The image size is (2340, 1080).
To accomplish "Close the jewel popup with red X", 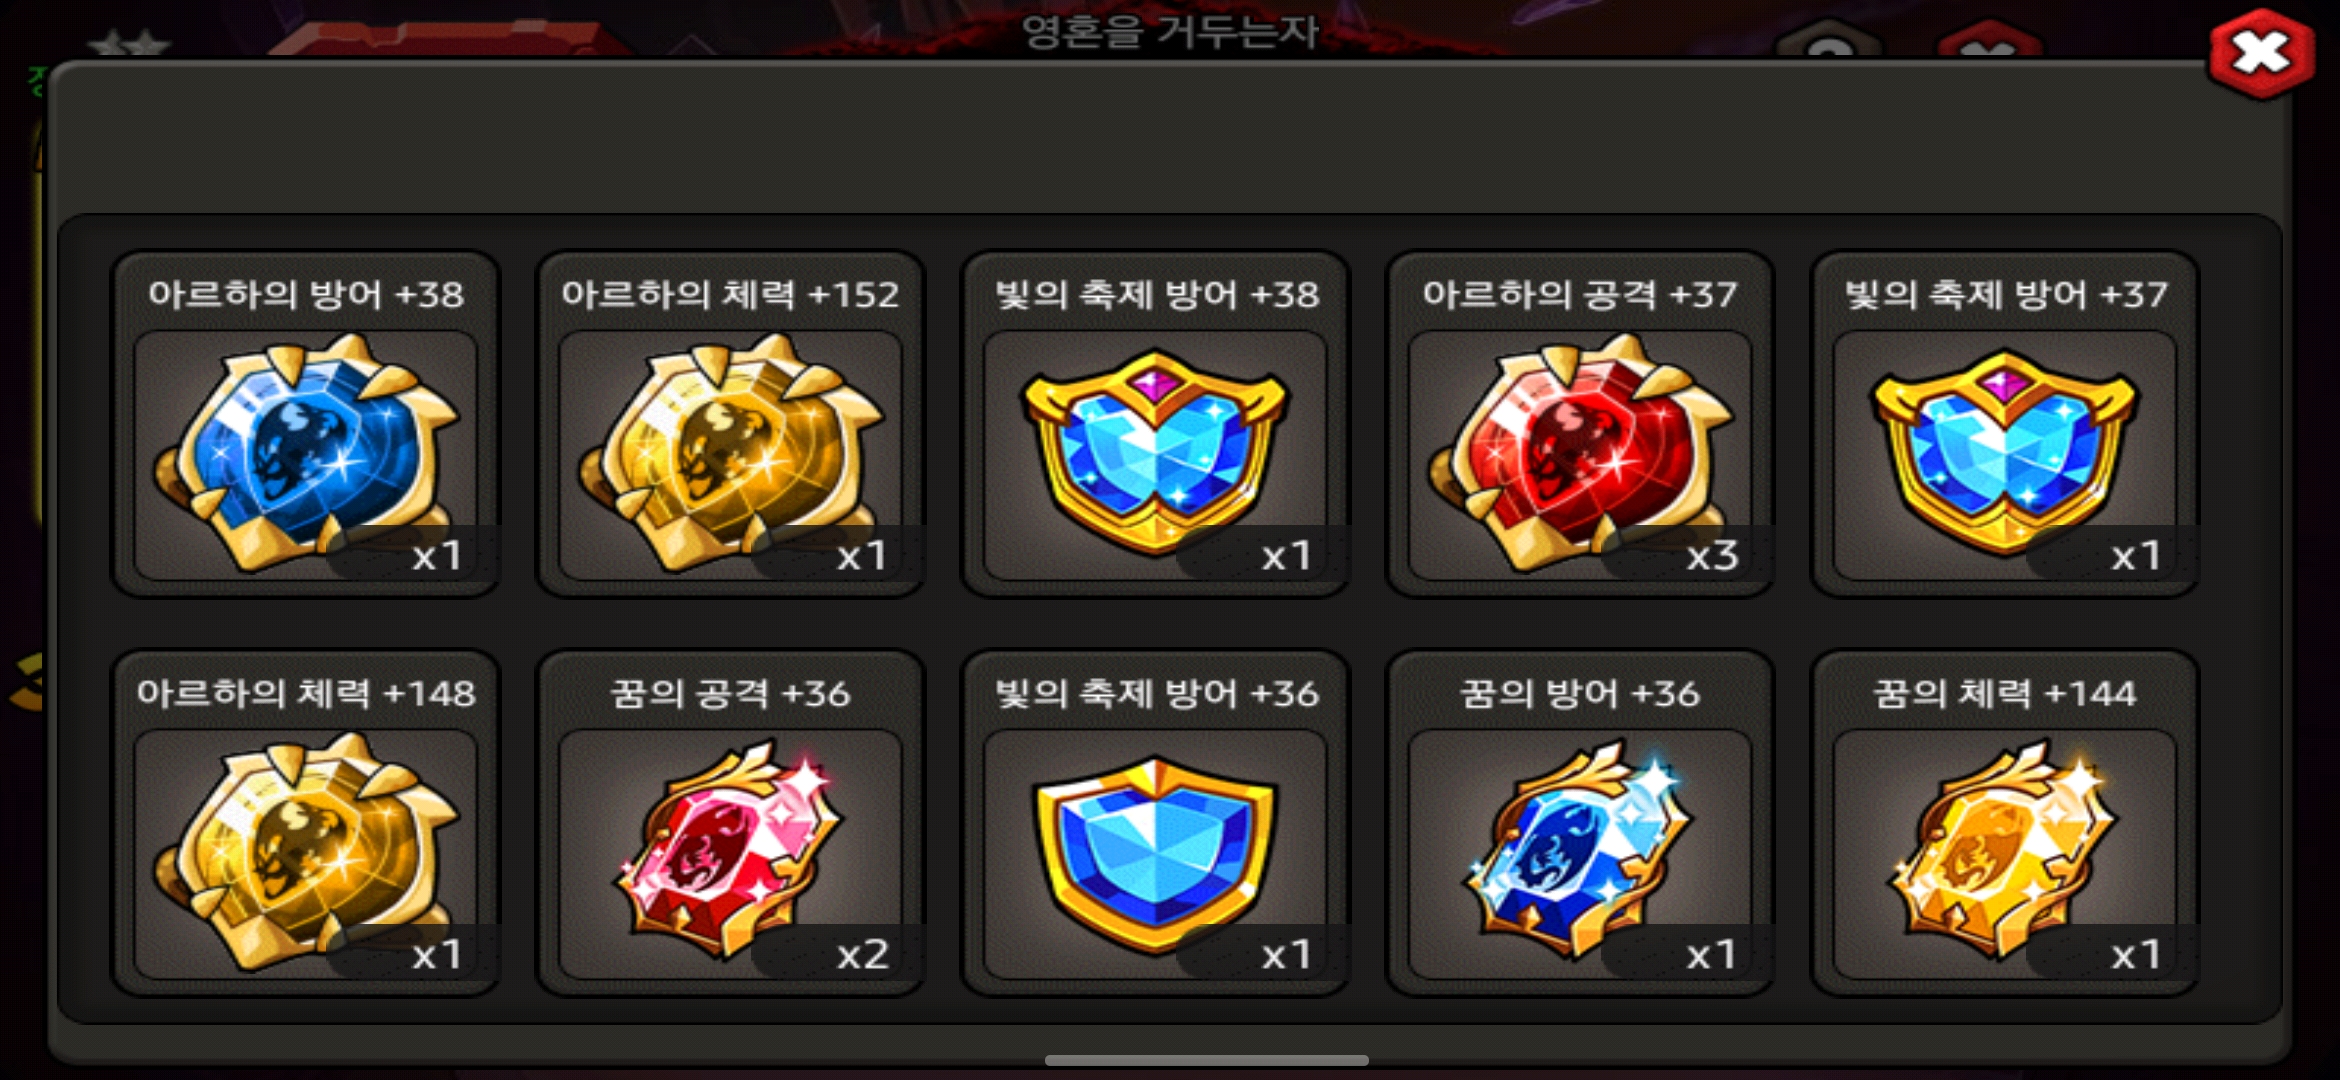I will pyautogui.click(x=2261, y=54).
